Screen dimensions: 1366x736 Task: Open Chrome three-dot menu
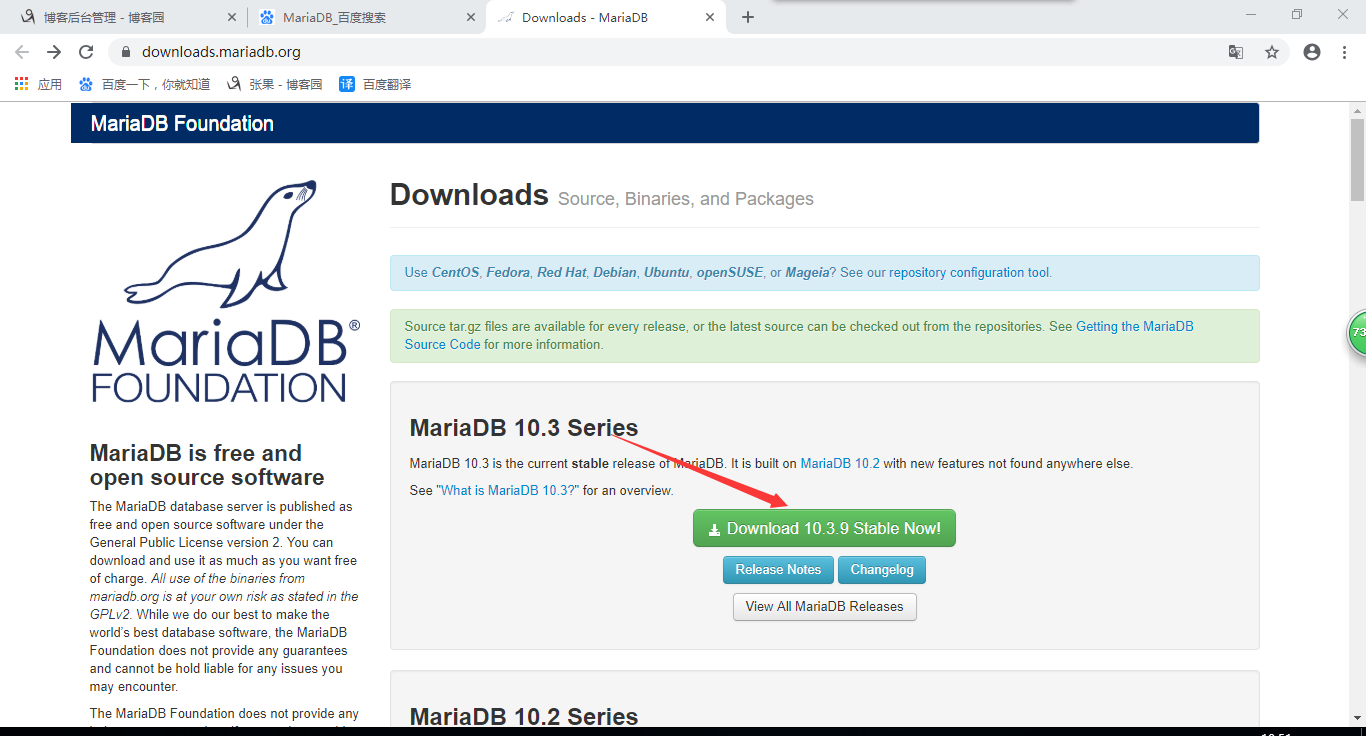1344,52
